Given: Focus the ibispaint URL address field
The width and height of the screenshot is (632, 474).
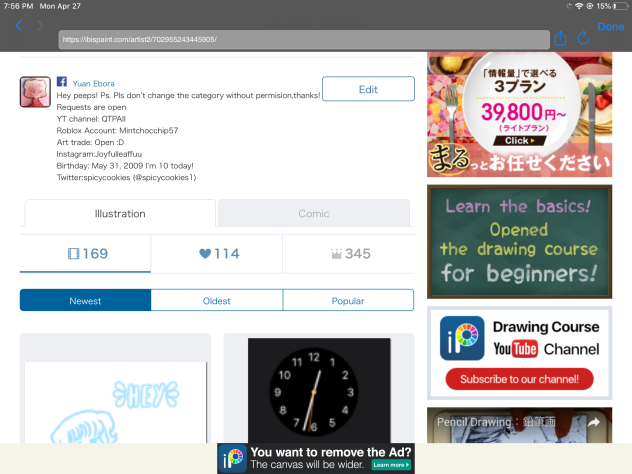Looking at the screenshot, I should point(300,39).
